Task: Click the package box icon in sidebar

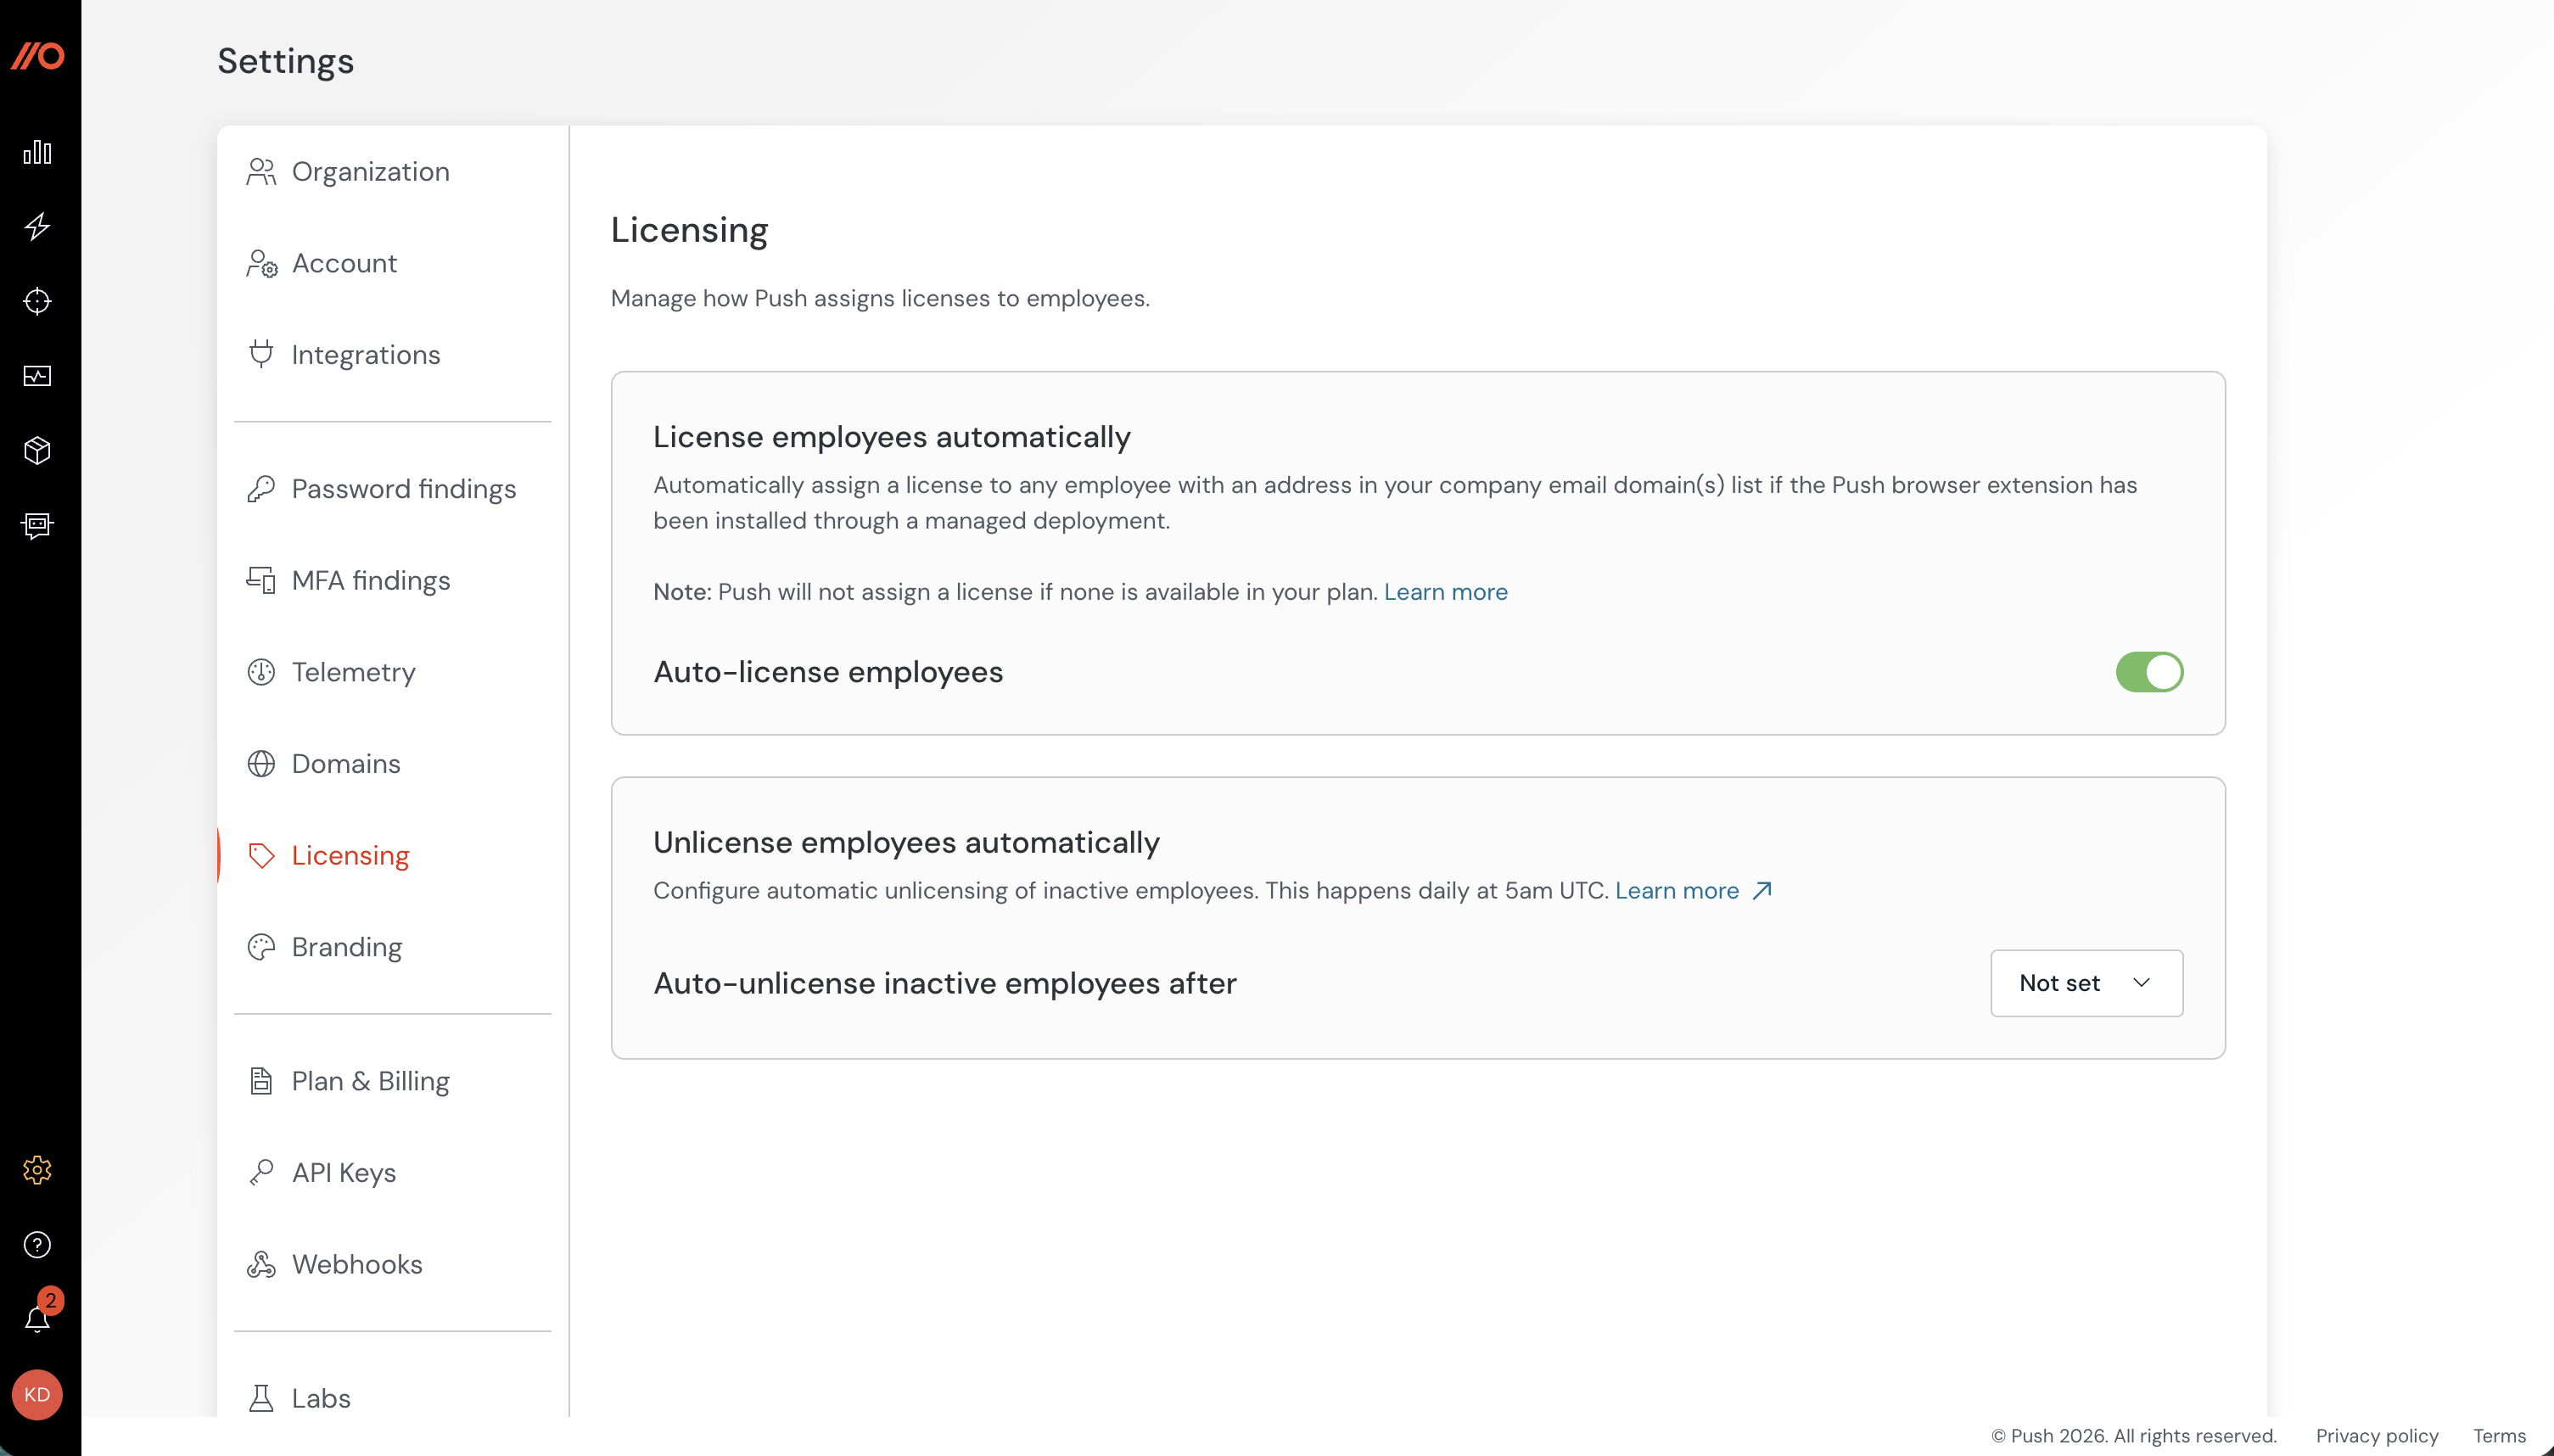Action: (37, 451)
